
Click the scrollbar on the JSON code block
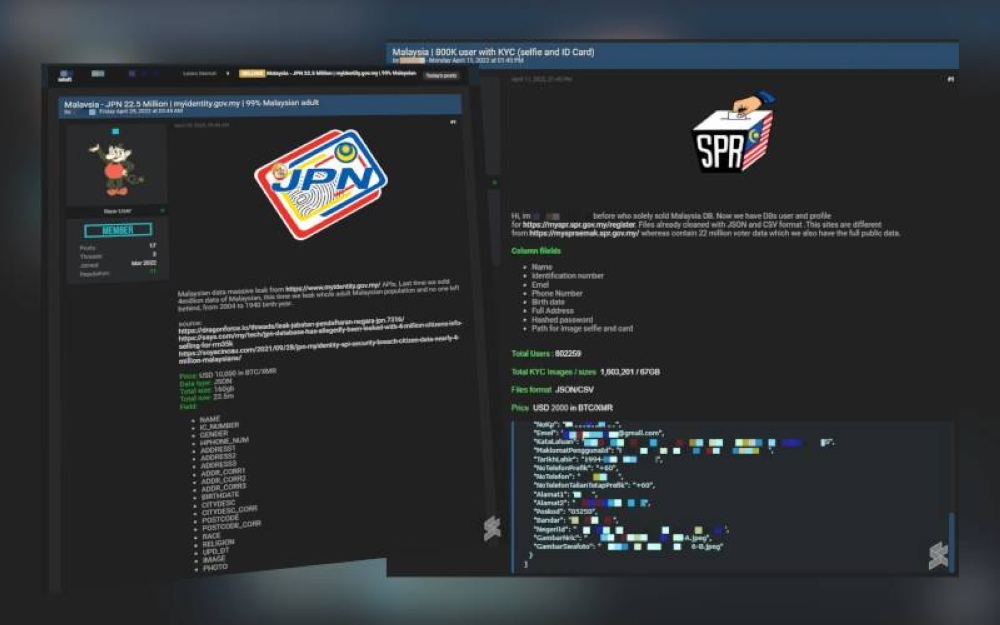click(x=951, y=540)
